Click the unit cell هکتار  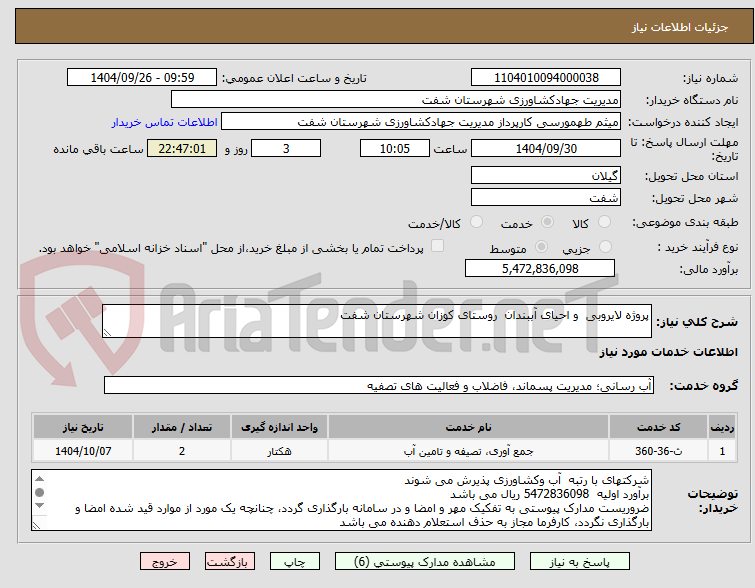click(x=279, y=451)
